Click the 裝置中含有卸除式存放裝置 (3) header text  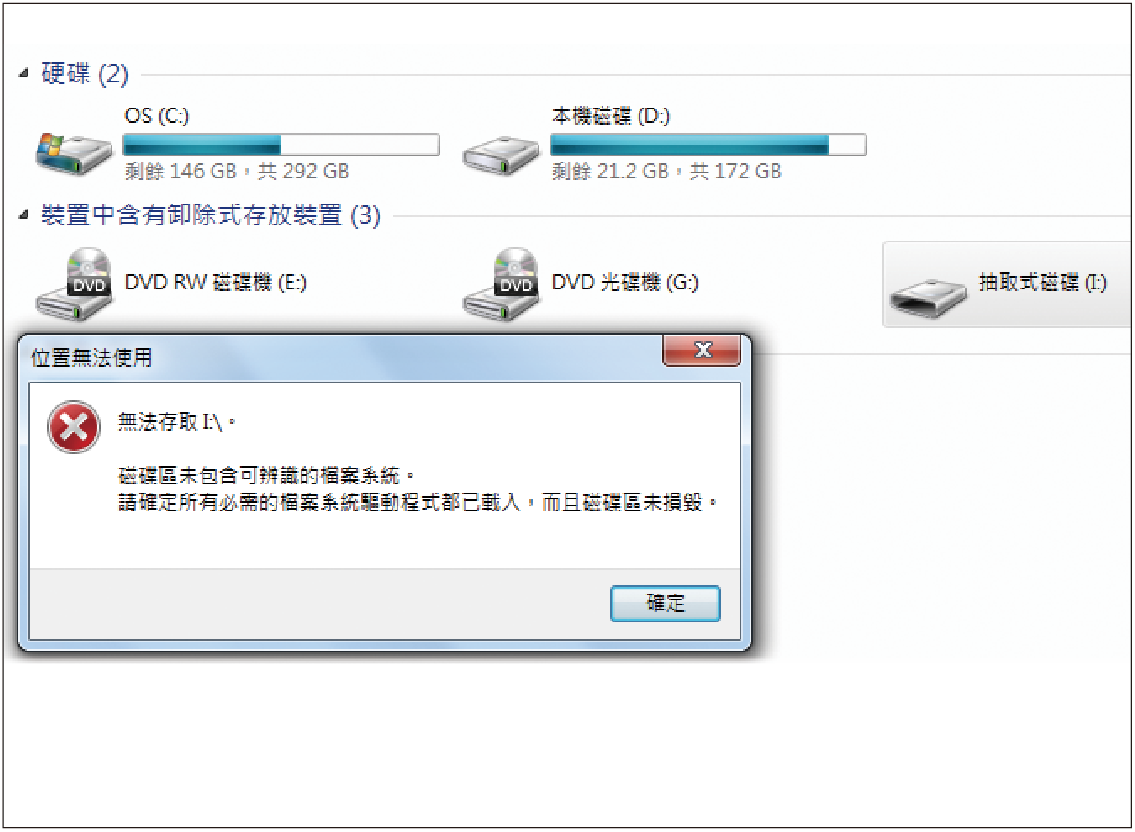pyautogui.click(x=211, y=215)
